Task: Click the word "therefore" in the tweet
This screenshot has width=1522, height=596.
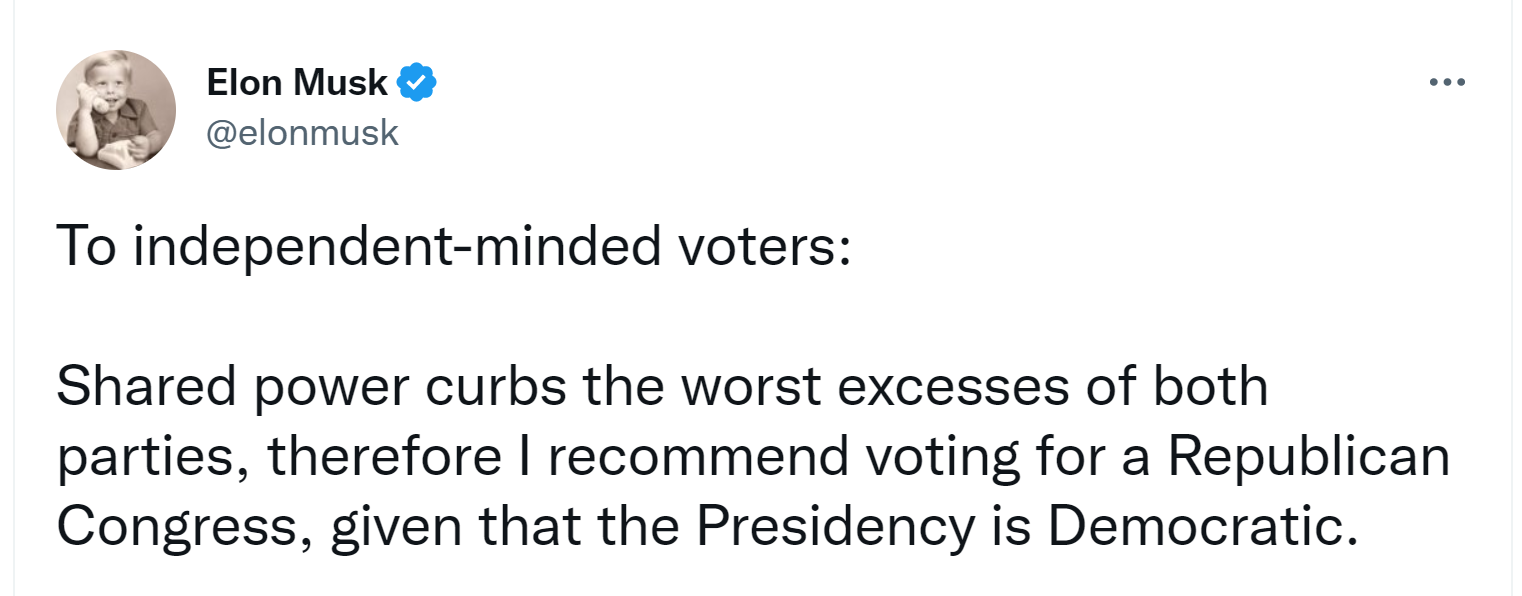Action: [385, 457]
